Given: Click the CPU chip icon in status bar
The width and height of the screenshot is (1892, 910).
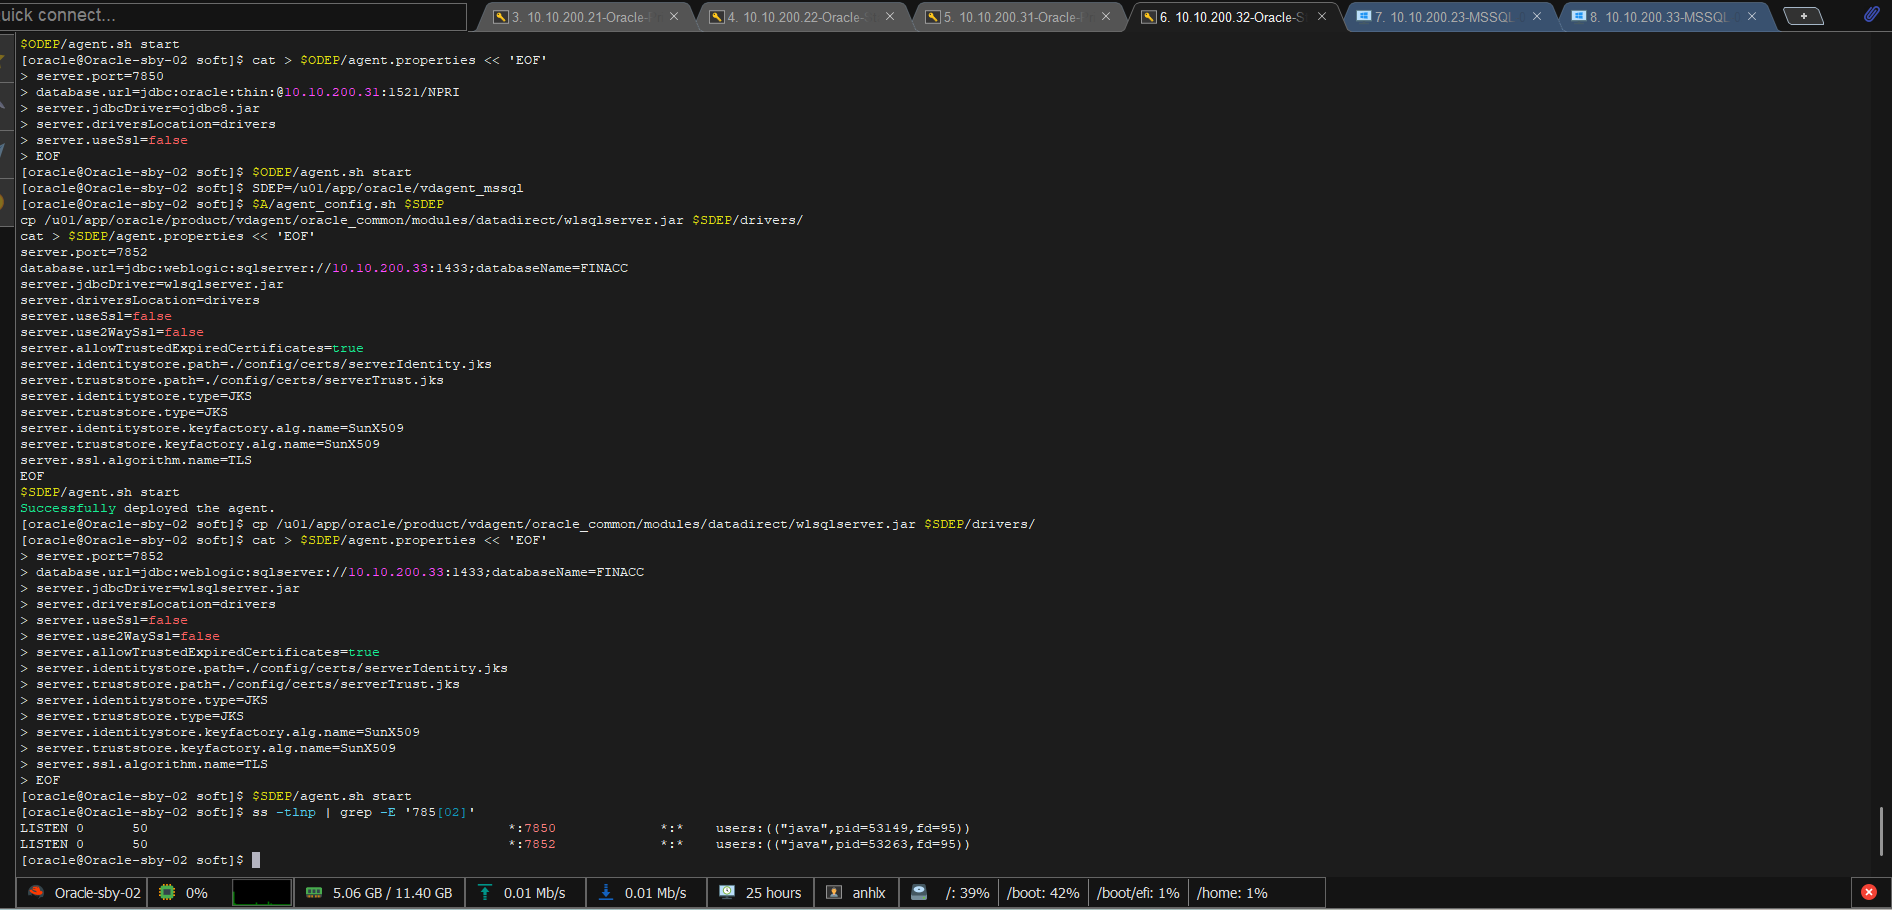Looking at the screenshot, I should (x=167, y=892).
